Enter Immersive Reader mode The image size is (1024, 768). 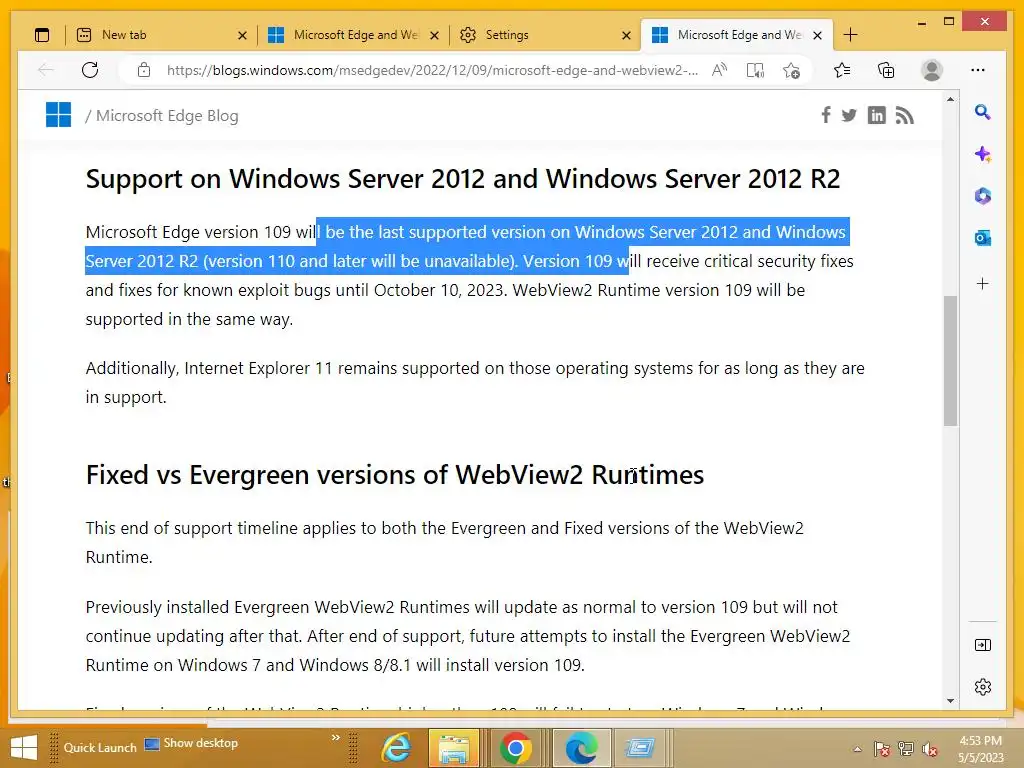coord(756,70)
